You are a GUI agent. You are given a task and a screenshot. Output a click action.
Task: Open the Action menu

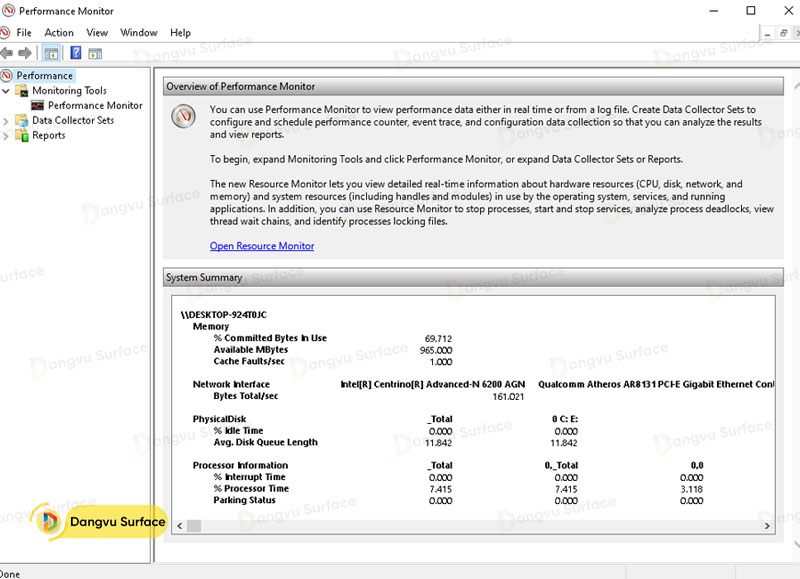click(59, 33)
